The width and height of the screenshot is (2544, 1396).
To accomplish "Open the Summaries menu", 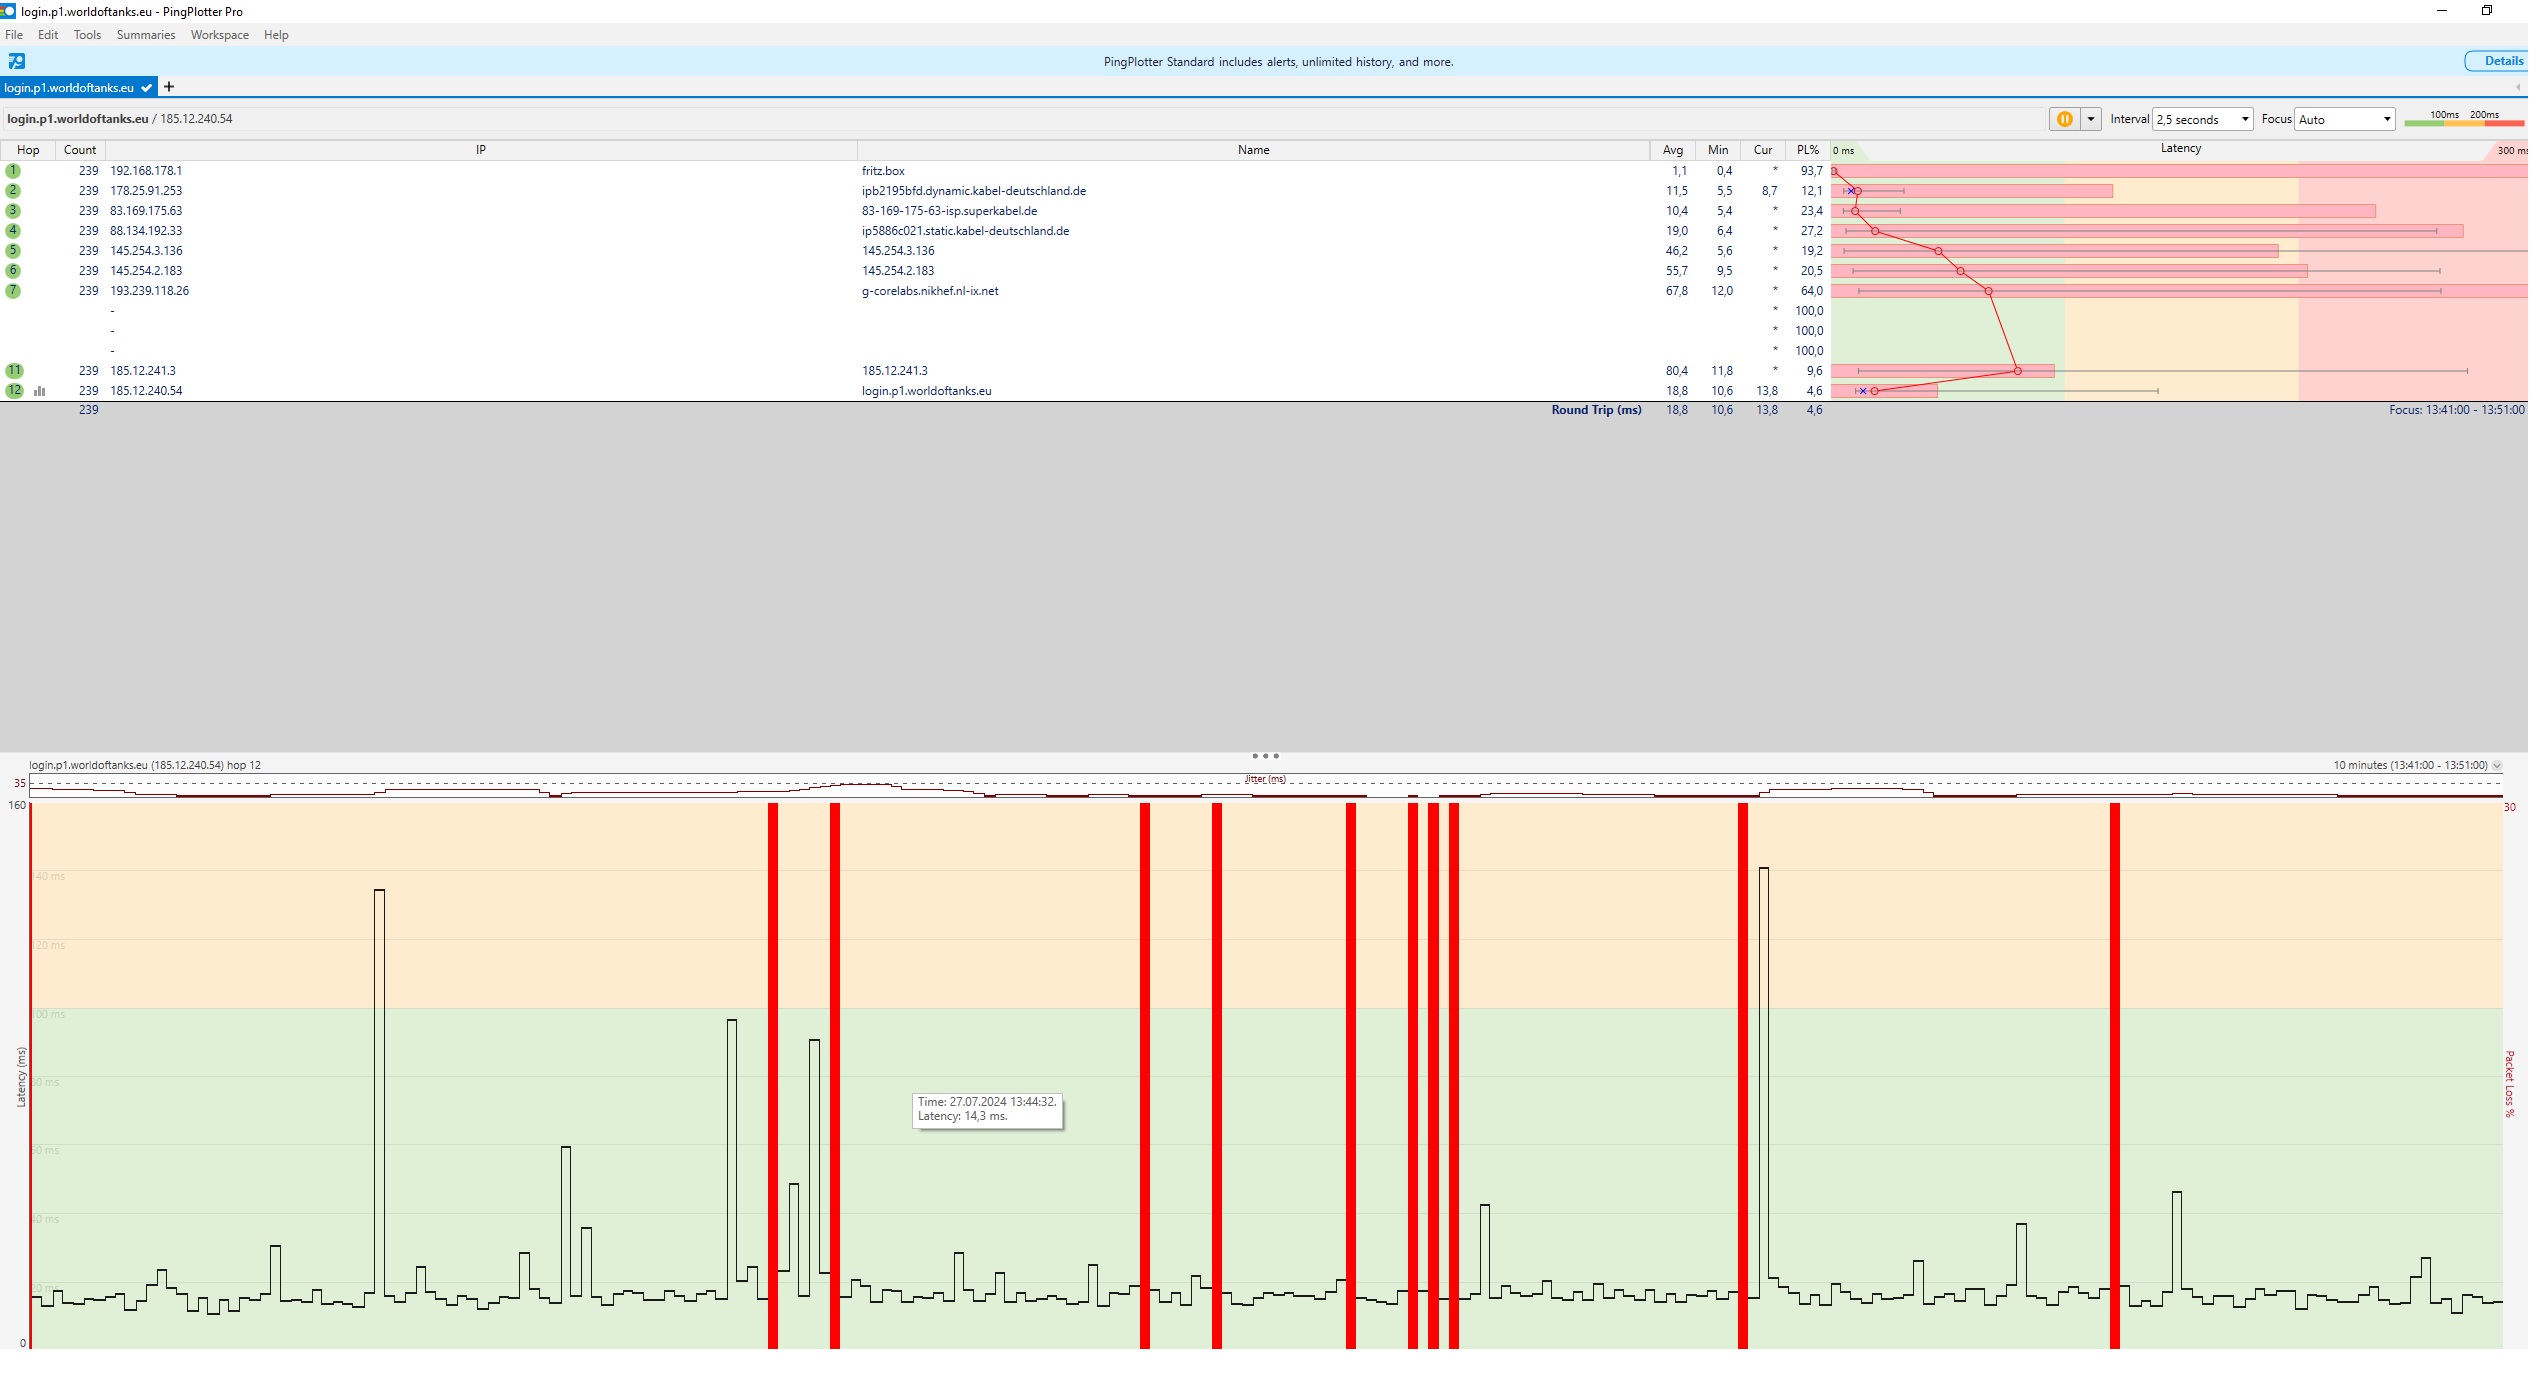I will tap(147, 35).
